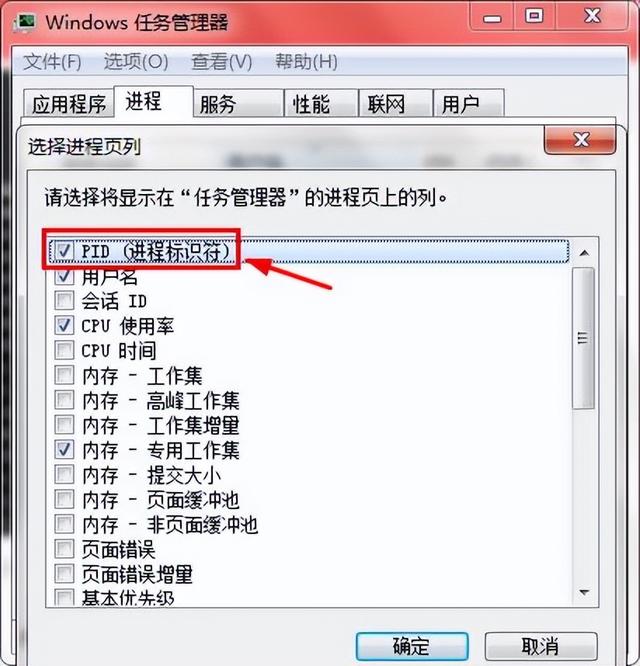Screen dimensions: 640x666
Task: Confirm with the 确定 button
Action: (412, 646)
